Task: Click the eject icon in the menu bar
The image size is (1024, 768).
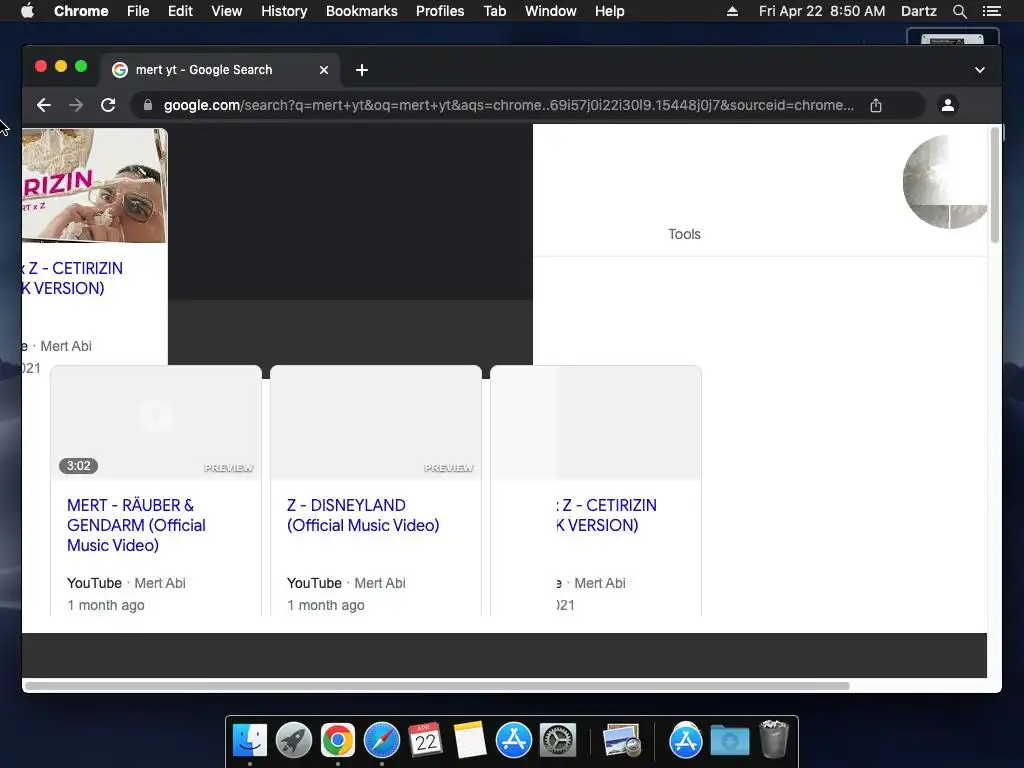Action: 732,11
